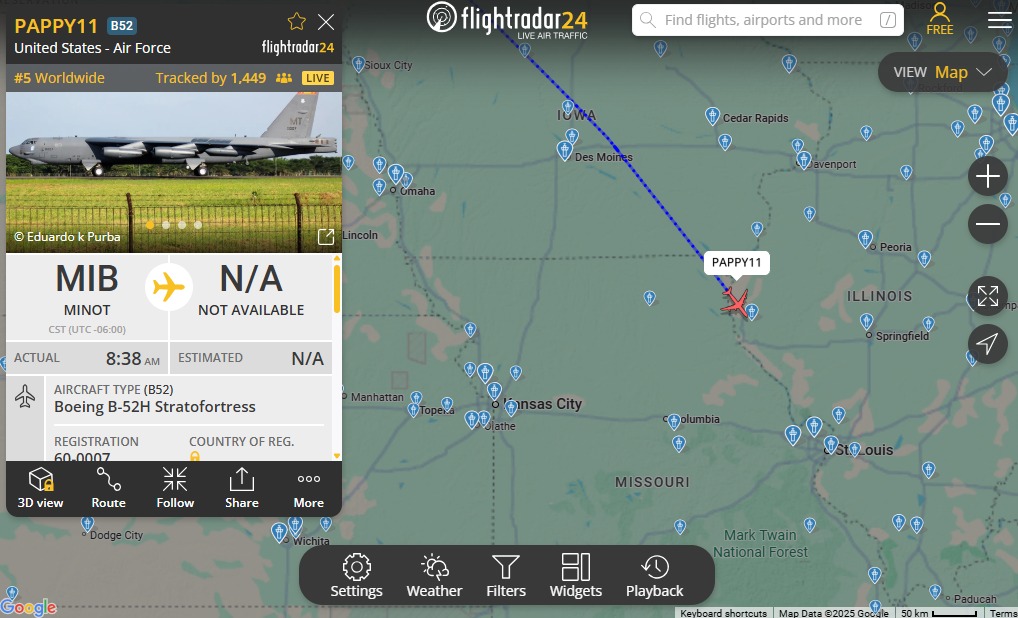This screenshot has height=618, width=1018.
Task: Open the Widgets panel
Action: (x=576, y=576)
